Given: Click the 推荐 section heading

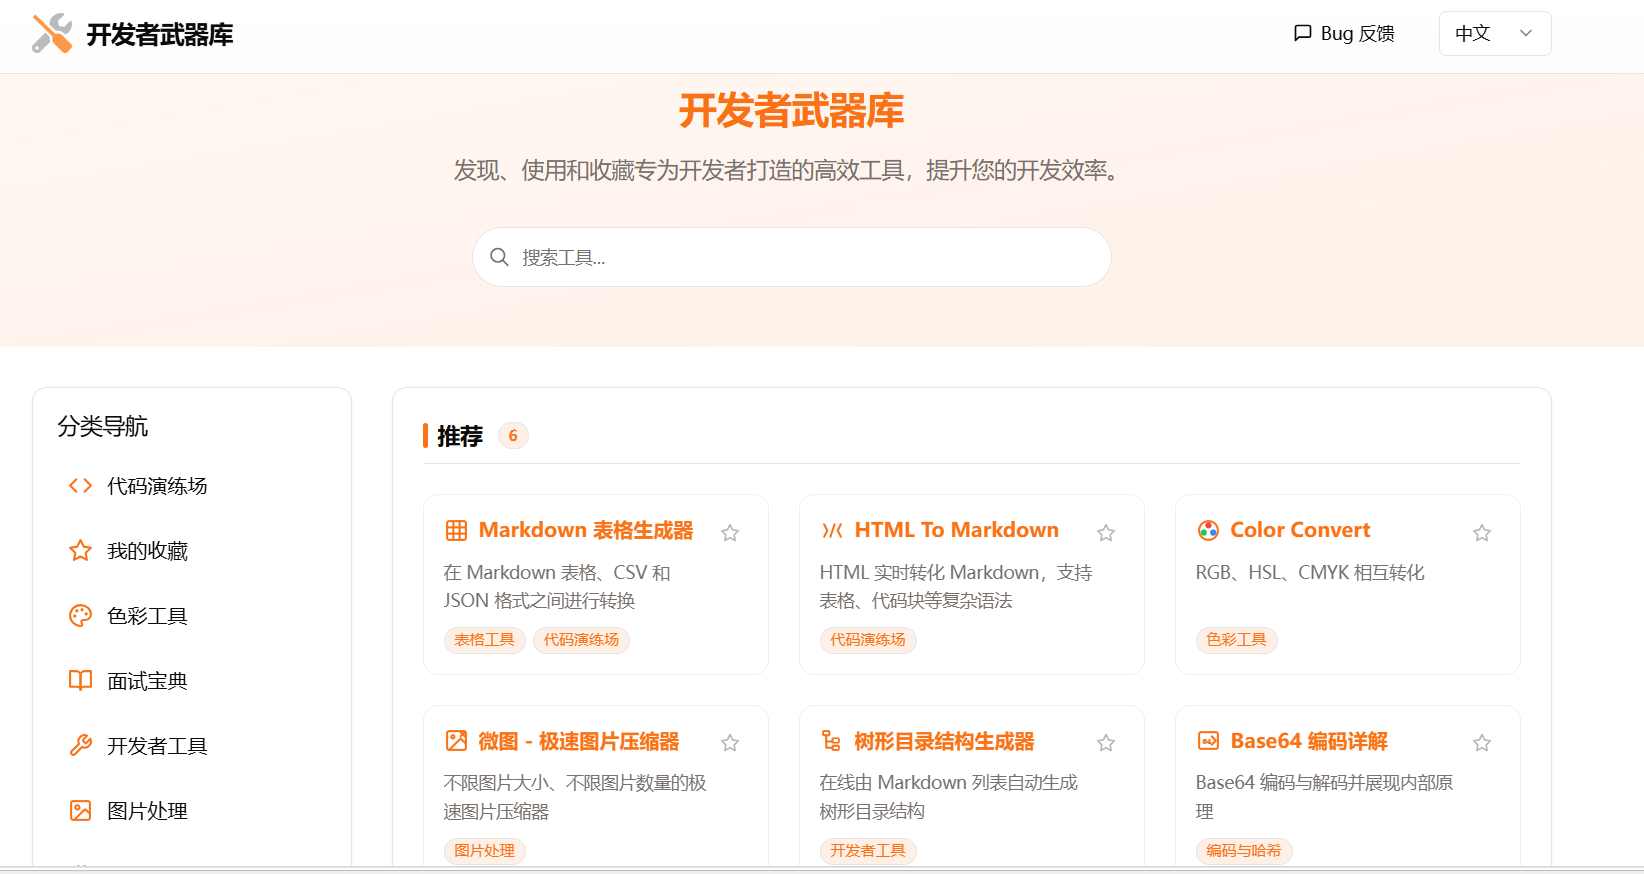Looking at the screenshot, I should 460,436.
